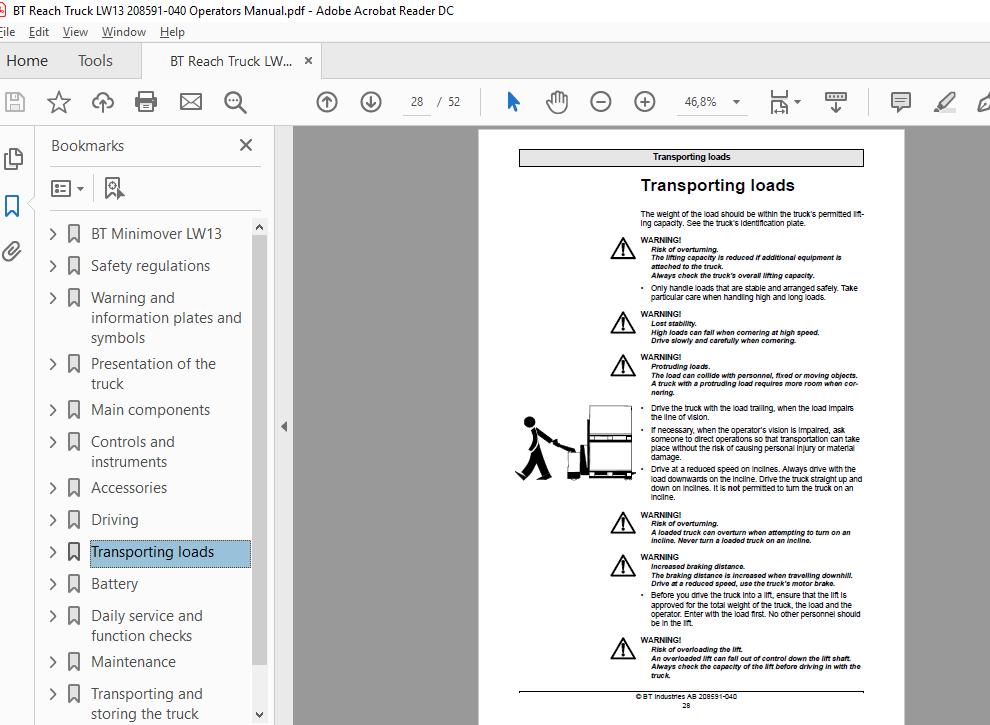Open the attachments paperclip panel
This screenshot has height=725, width=990.
pyautogui.click(x=12, y=251)
